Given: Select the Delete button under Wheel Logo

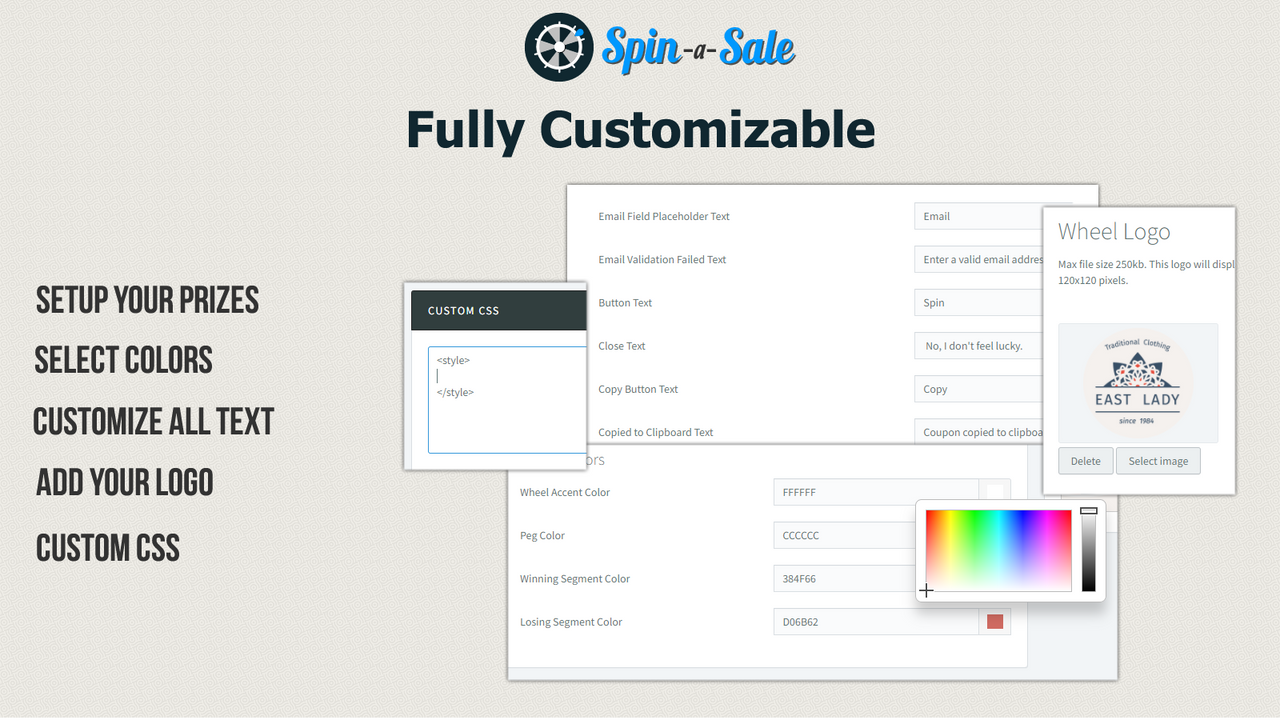Looking at the screenshot, I should coord(1085,461).
